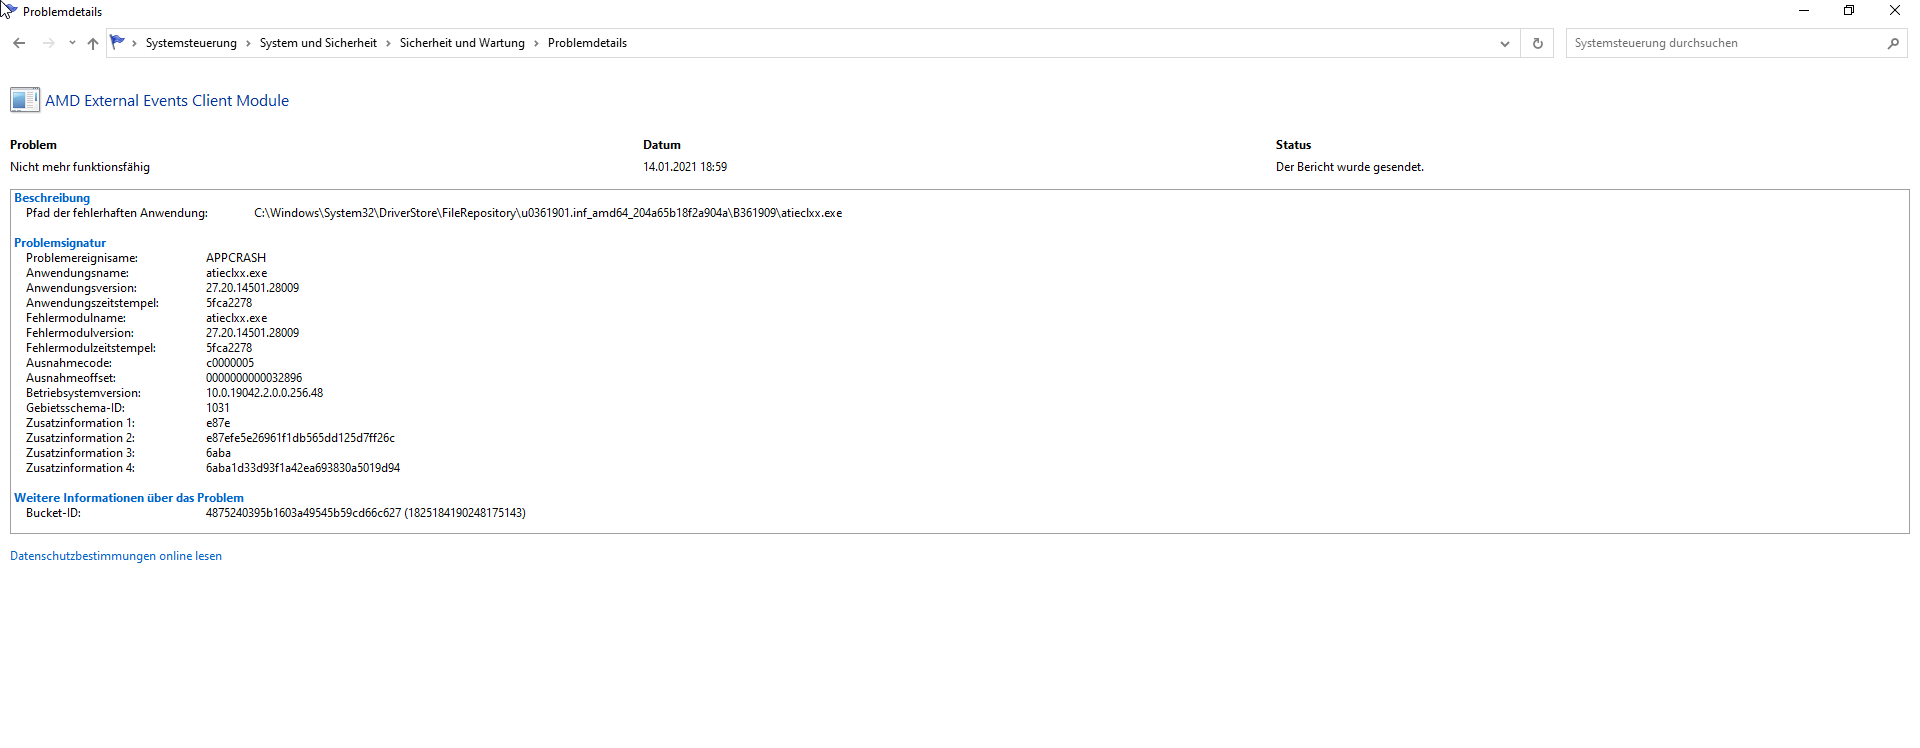Select Ausnahmecode value c0000005
Screen dimensions: 1920x748
[x=230, y=363]
